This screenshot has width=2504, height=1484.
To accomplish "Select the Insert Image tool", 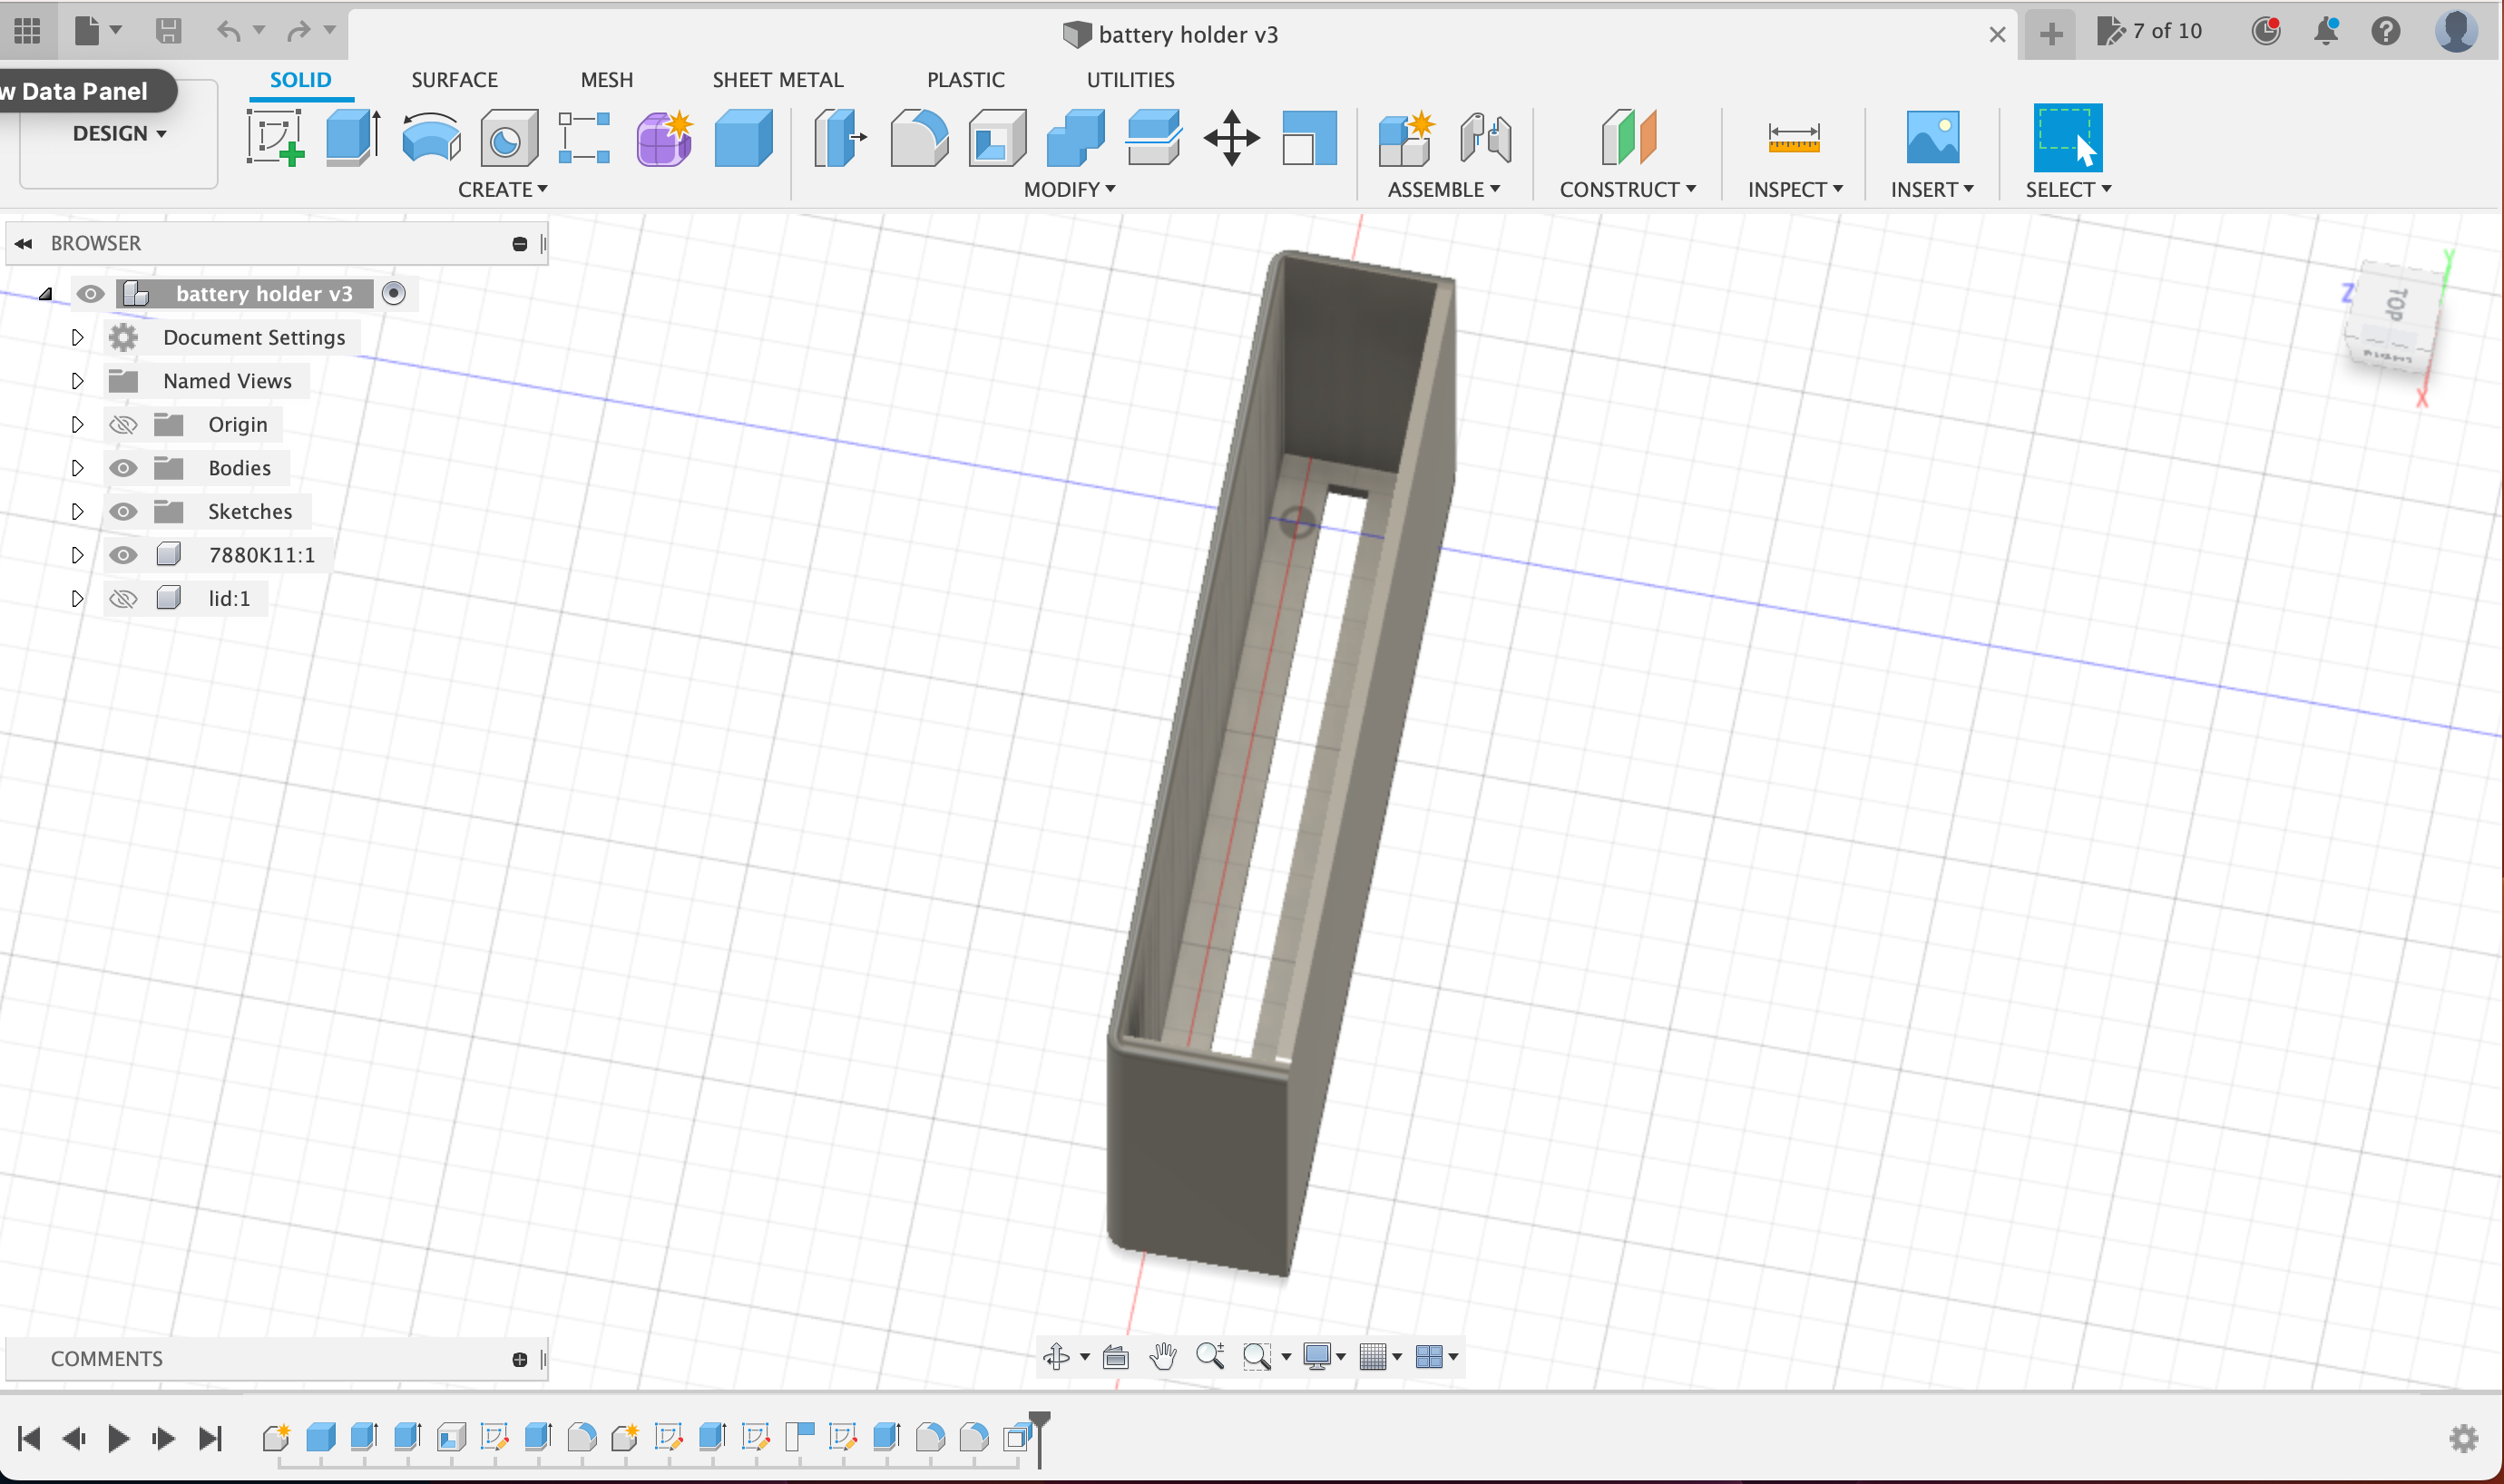I will [x=1932, y=138].
